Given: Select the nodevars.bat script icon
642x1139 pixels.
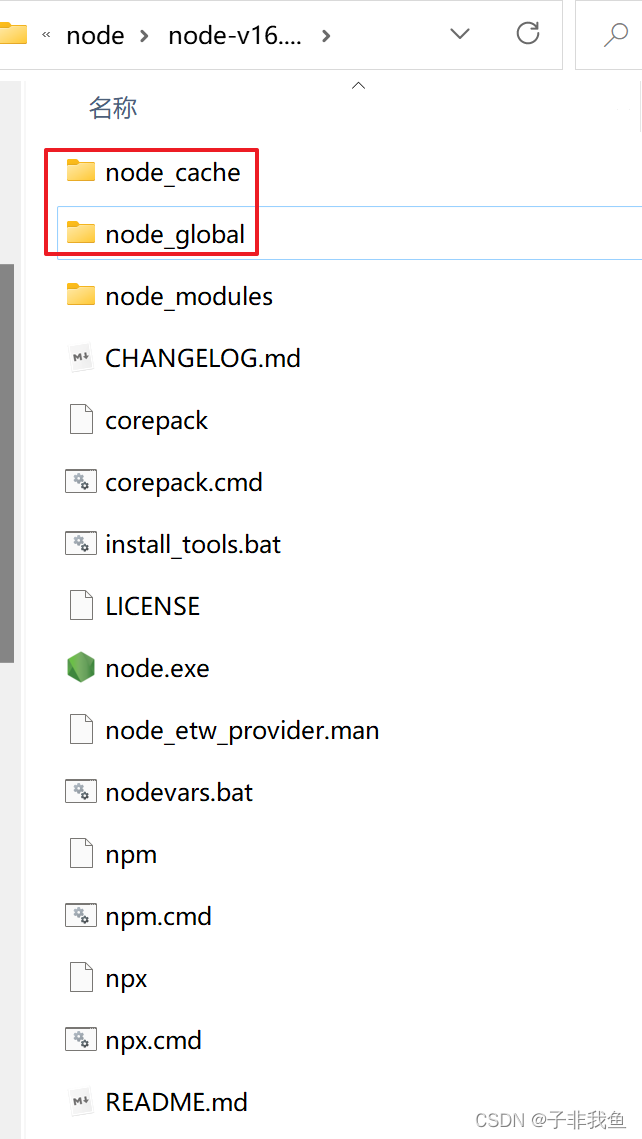Looking at the screenshot, I should pos(81,792).
